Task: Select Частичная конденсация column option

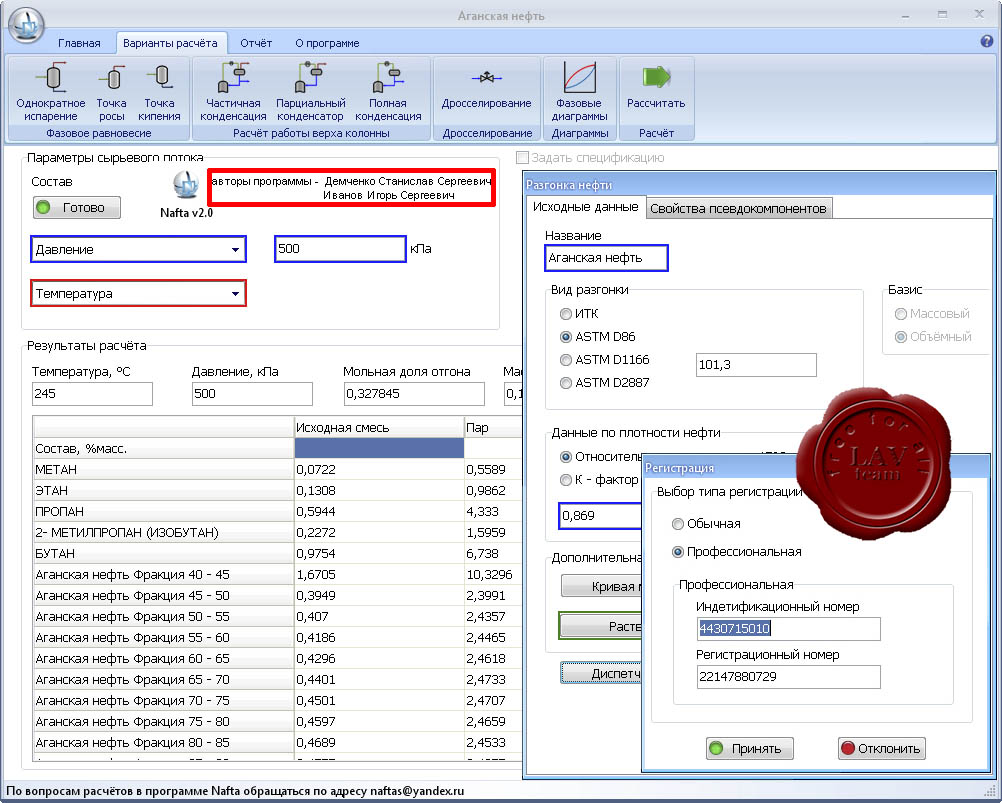Action: [233, 91]
